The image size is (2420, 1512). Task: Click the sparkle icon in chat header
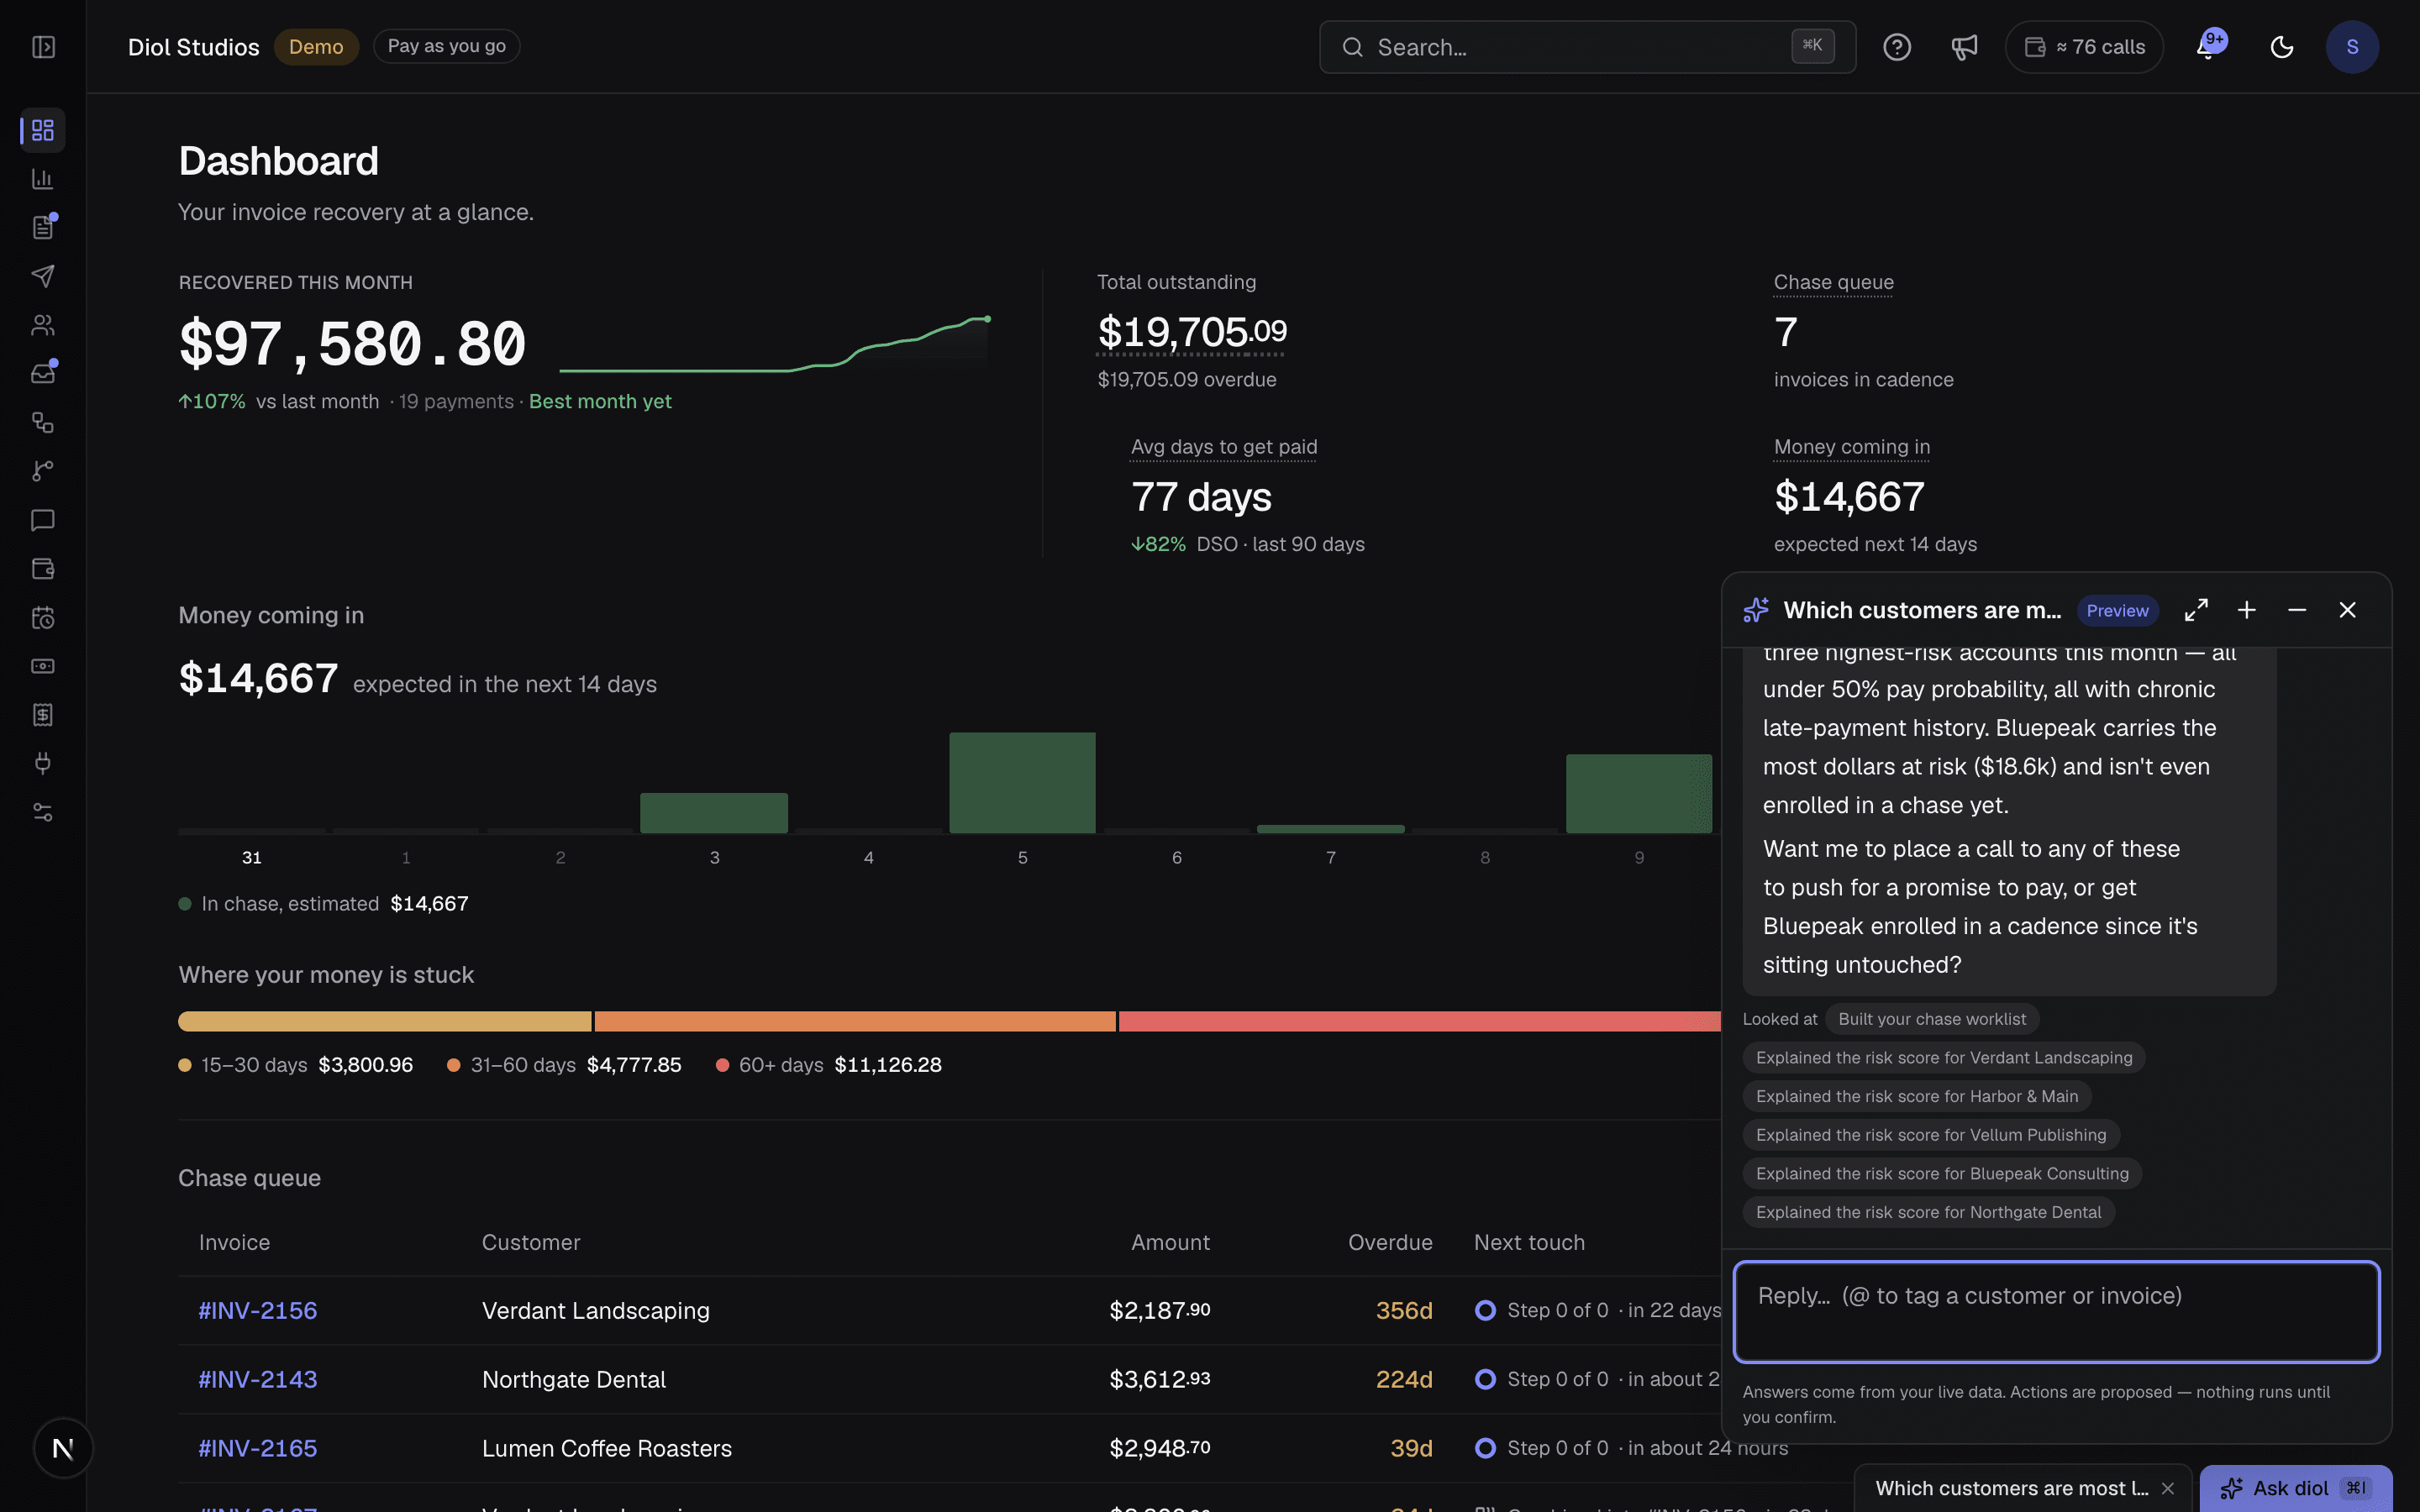coord(1756,610)
